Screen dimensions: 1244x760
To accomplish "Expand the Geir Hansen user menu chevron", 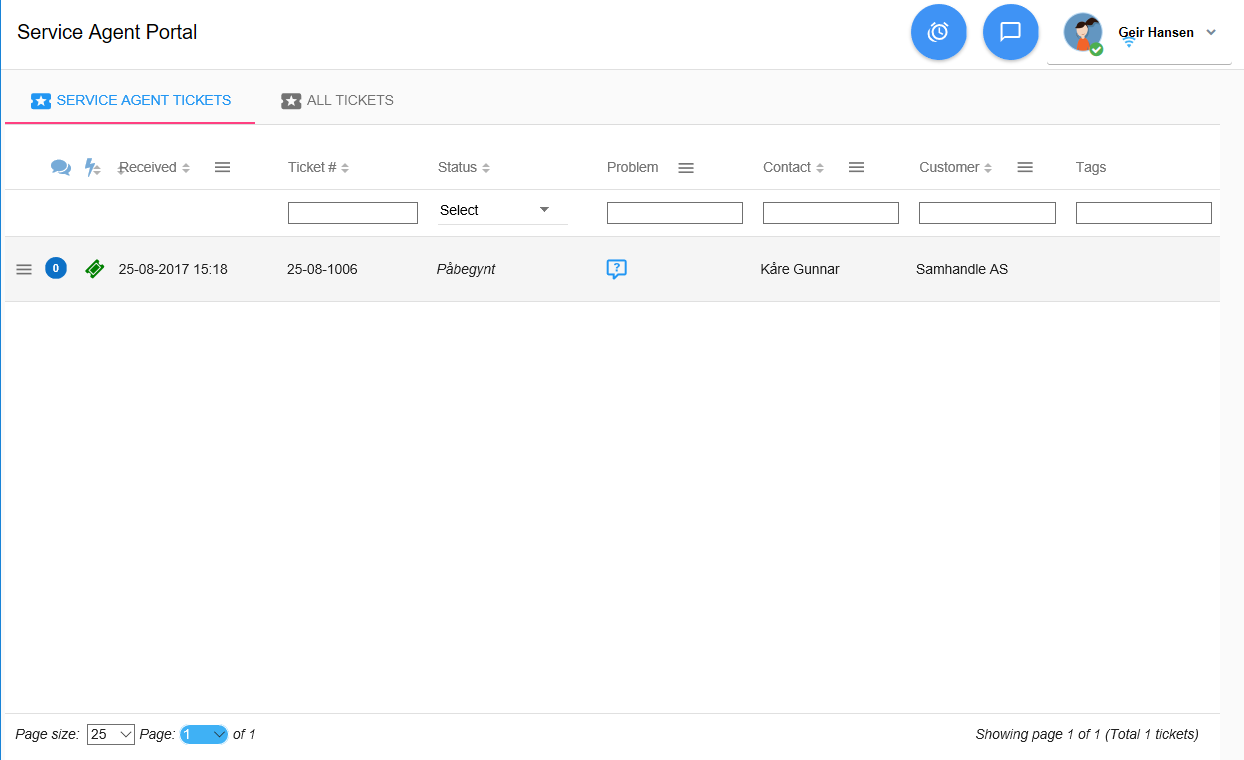I will (1211, 32).
